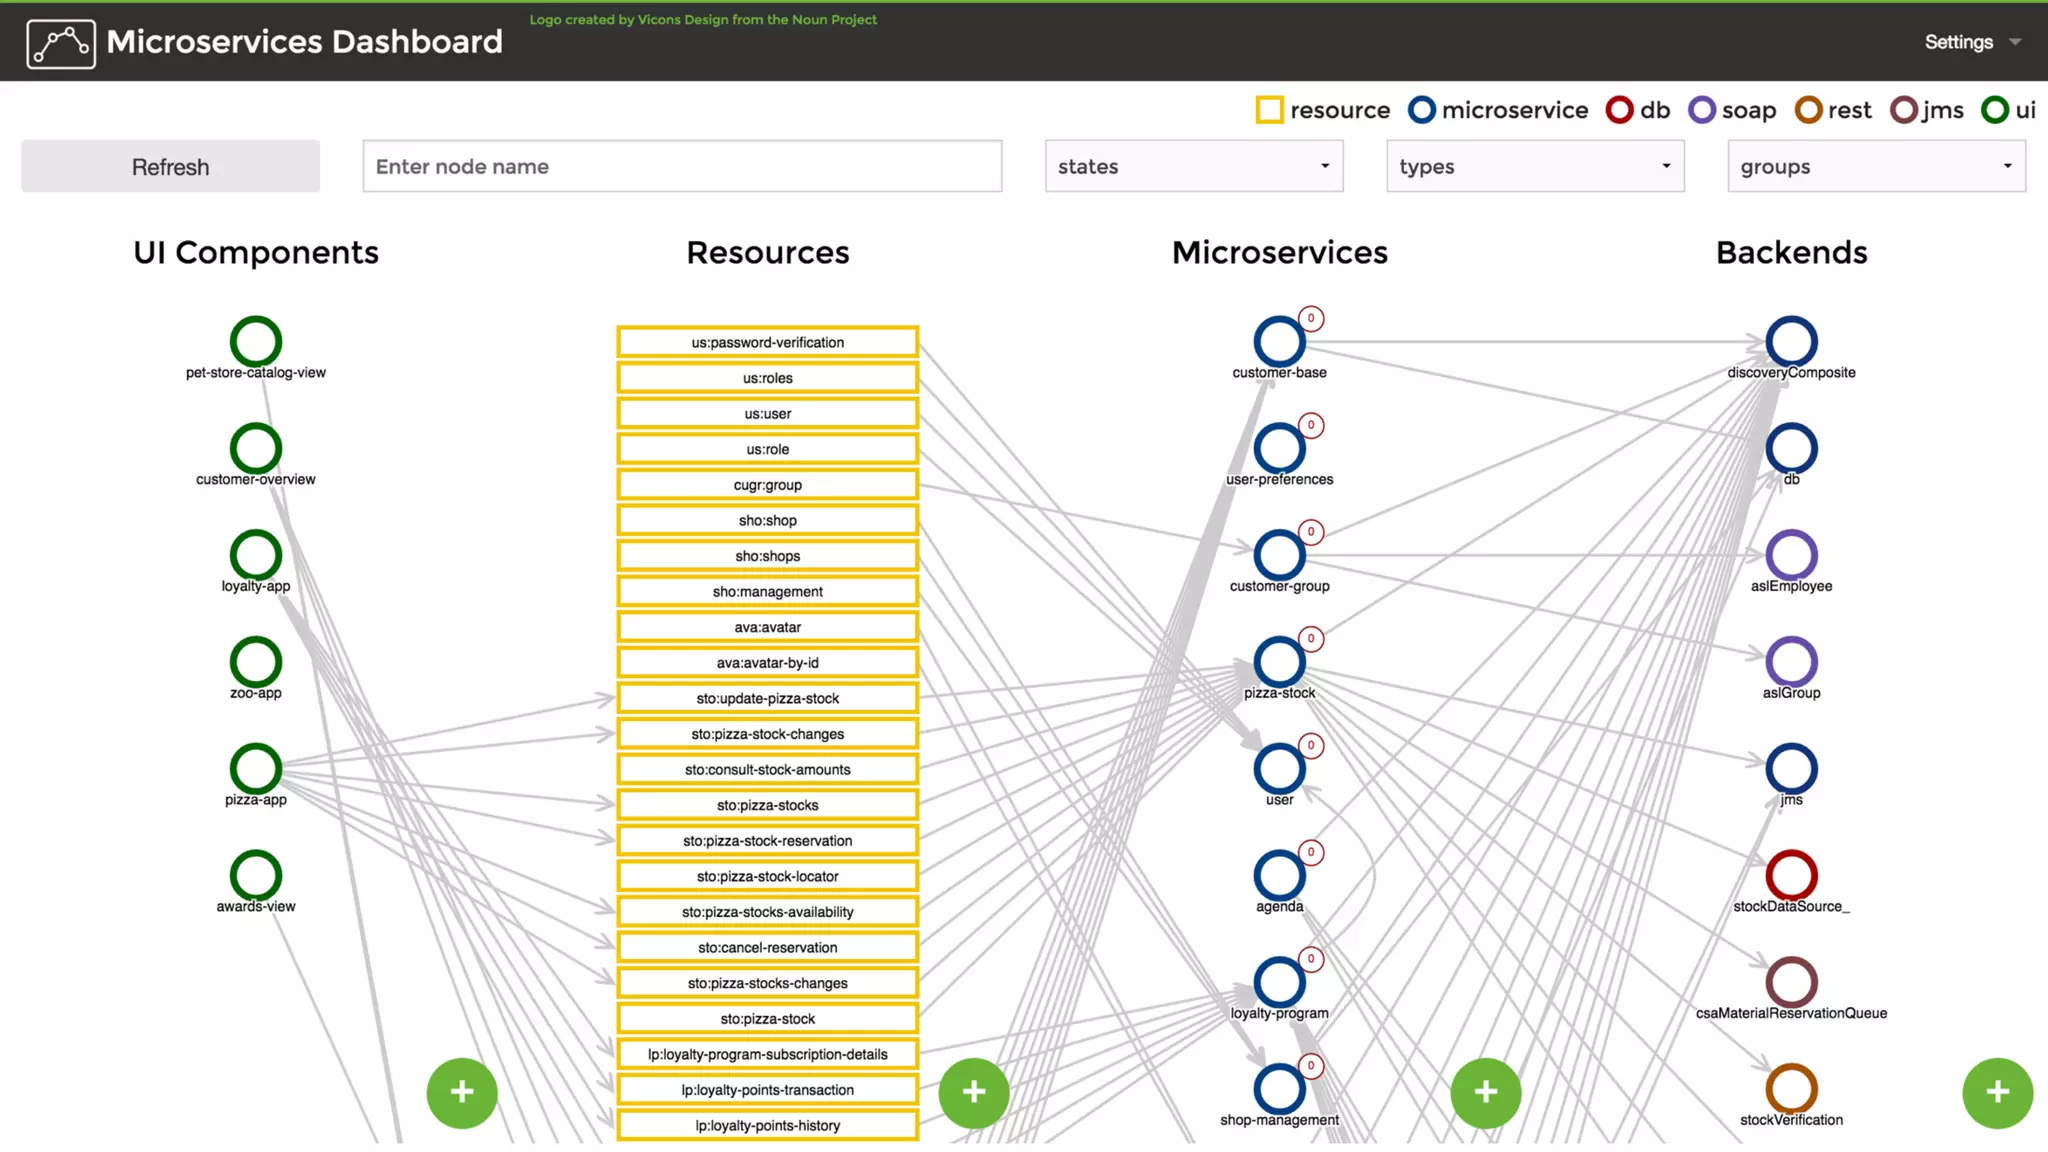Click the Microservices Dashboard logo icon

(61, 43)
